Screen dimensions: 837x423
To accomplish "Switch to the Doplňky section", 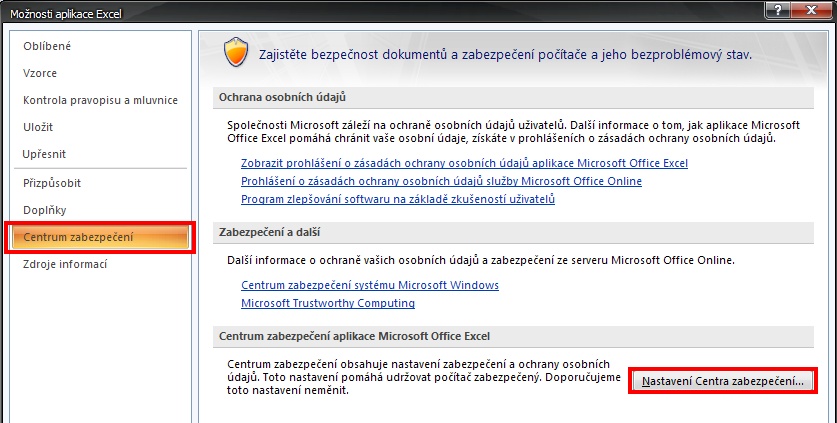I will (x=45, y=210).
